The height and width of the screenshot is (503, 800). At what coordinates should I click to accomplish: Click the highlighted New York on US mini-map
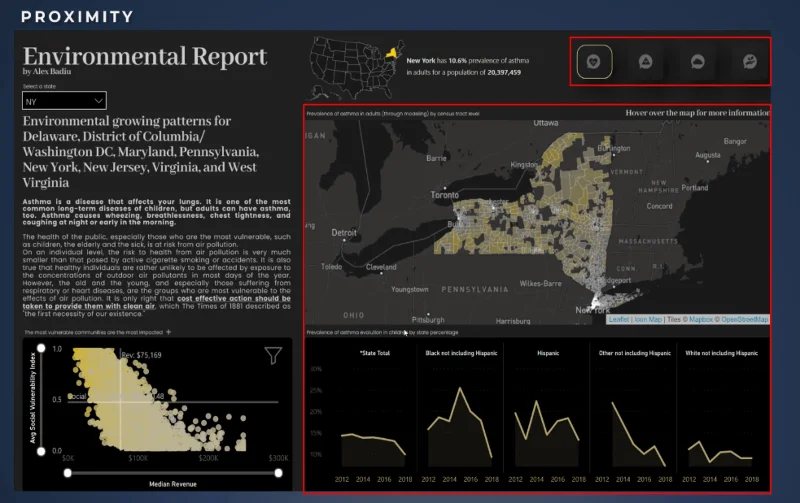pos(391,52)
